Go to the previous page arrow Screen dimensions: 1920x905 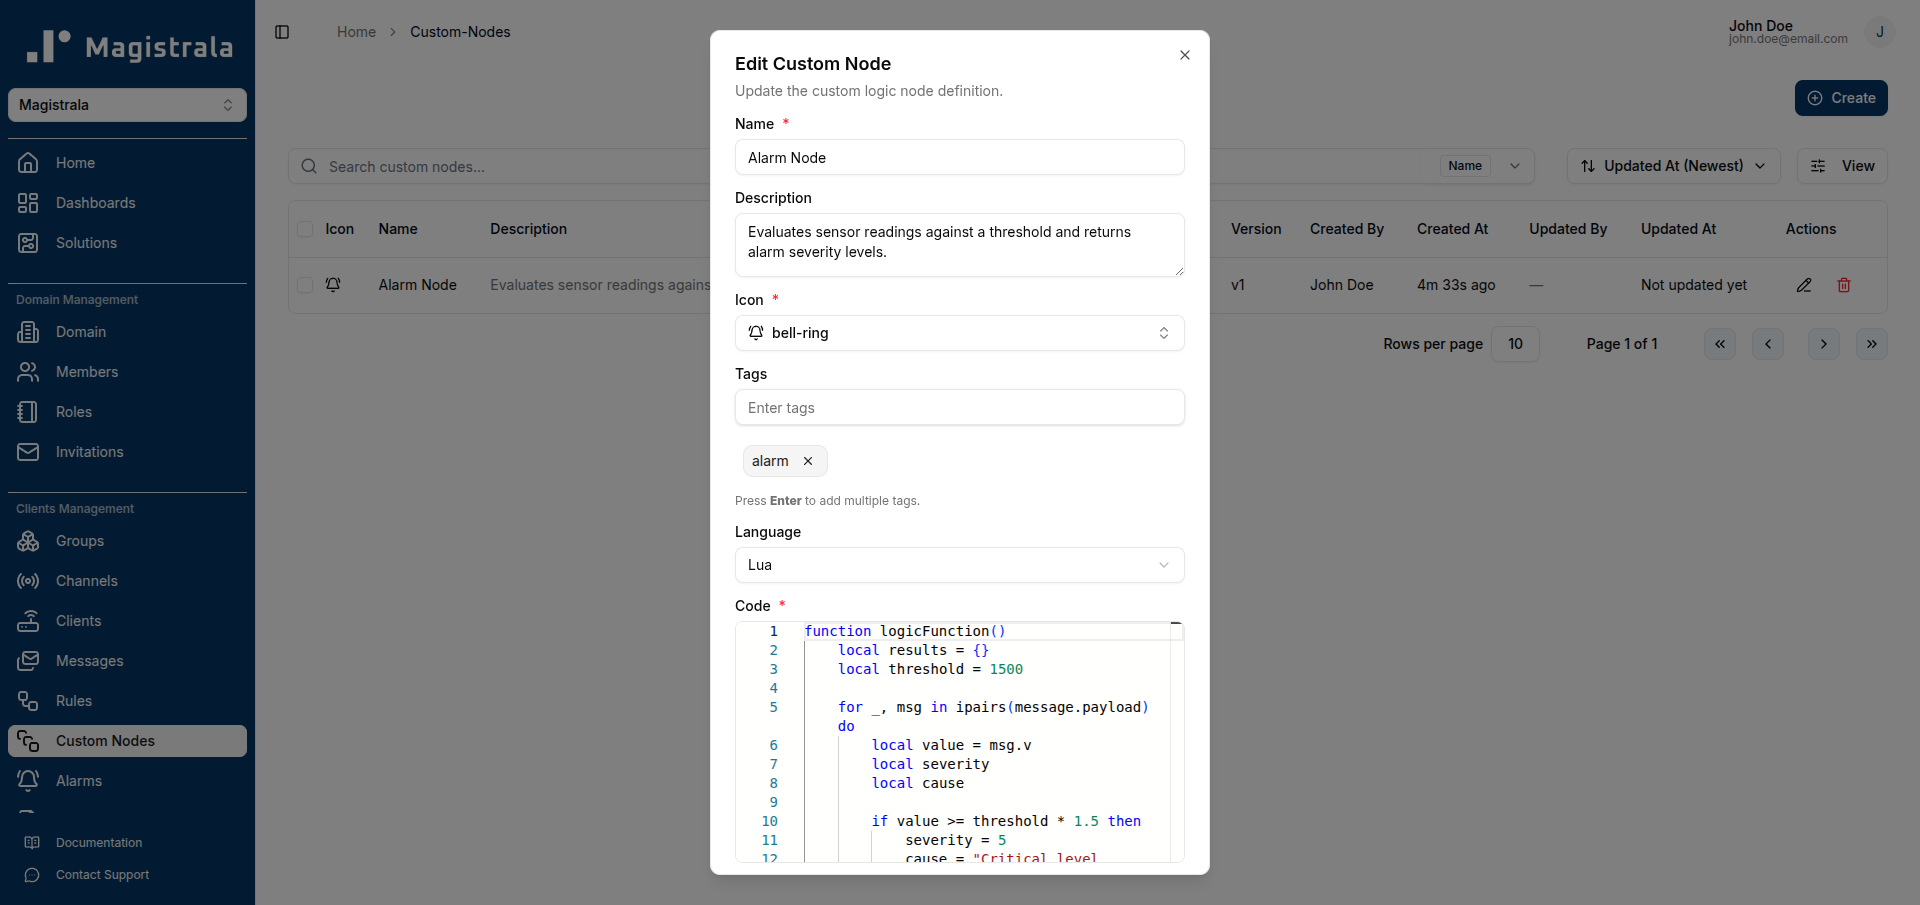click(x=1768, y=344)
